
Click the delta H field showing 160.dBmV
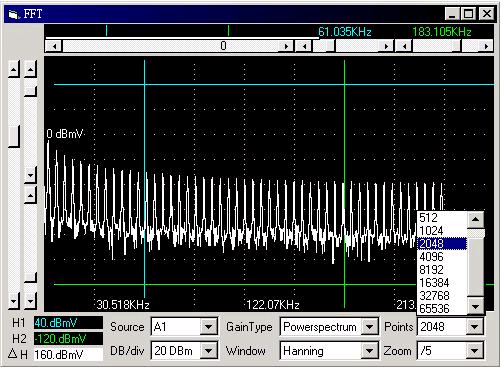tap(68, 354)
